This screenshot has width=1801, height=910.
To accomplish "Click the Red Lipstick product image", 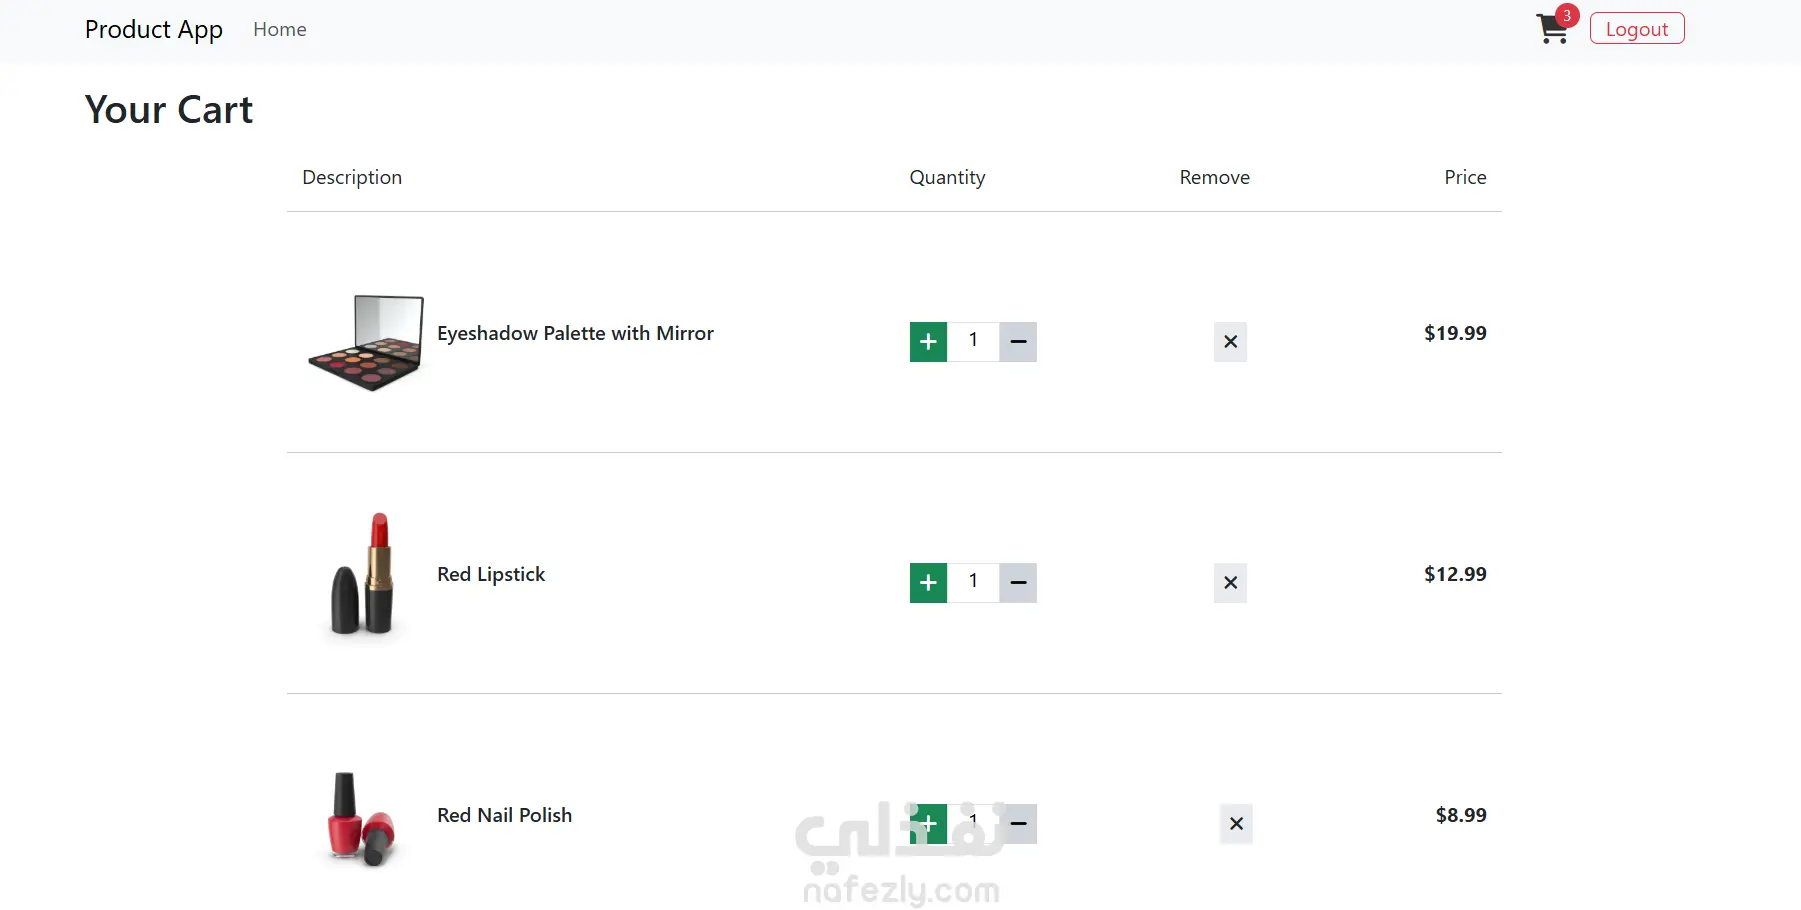I will (364, 575).
